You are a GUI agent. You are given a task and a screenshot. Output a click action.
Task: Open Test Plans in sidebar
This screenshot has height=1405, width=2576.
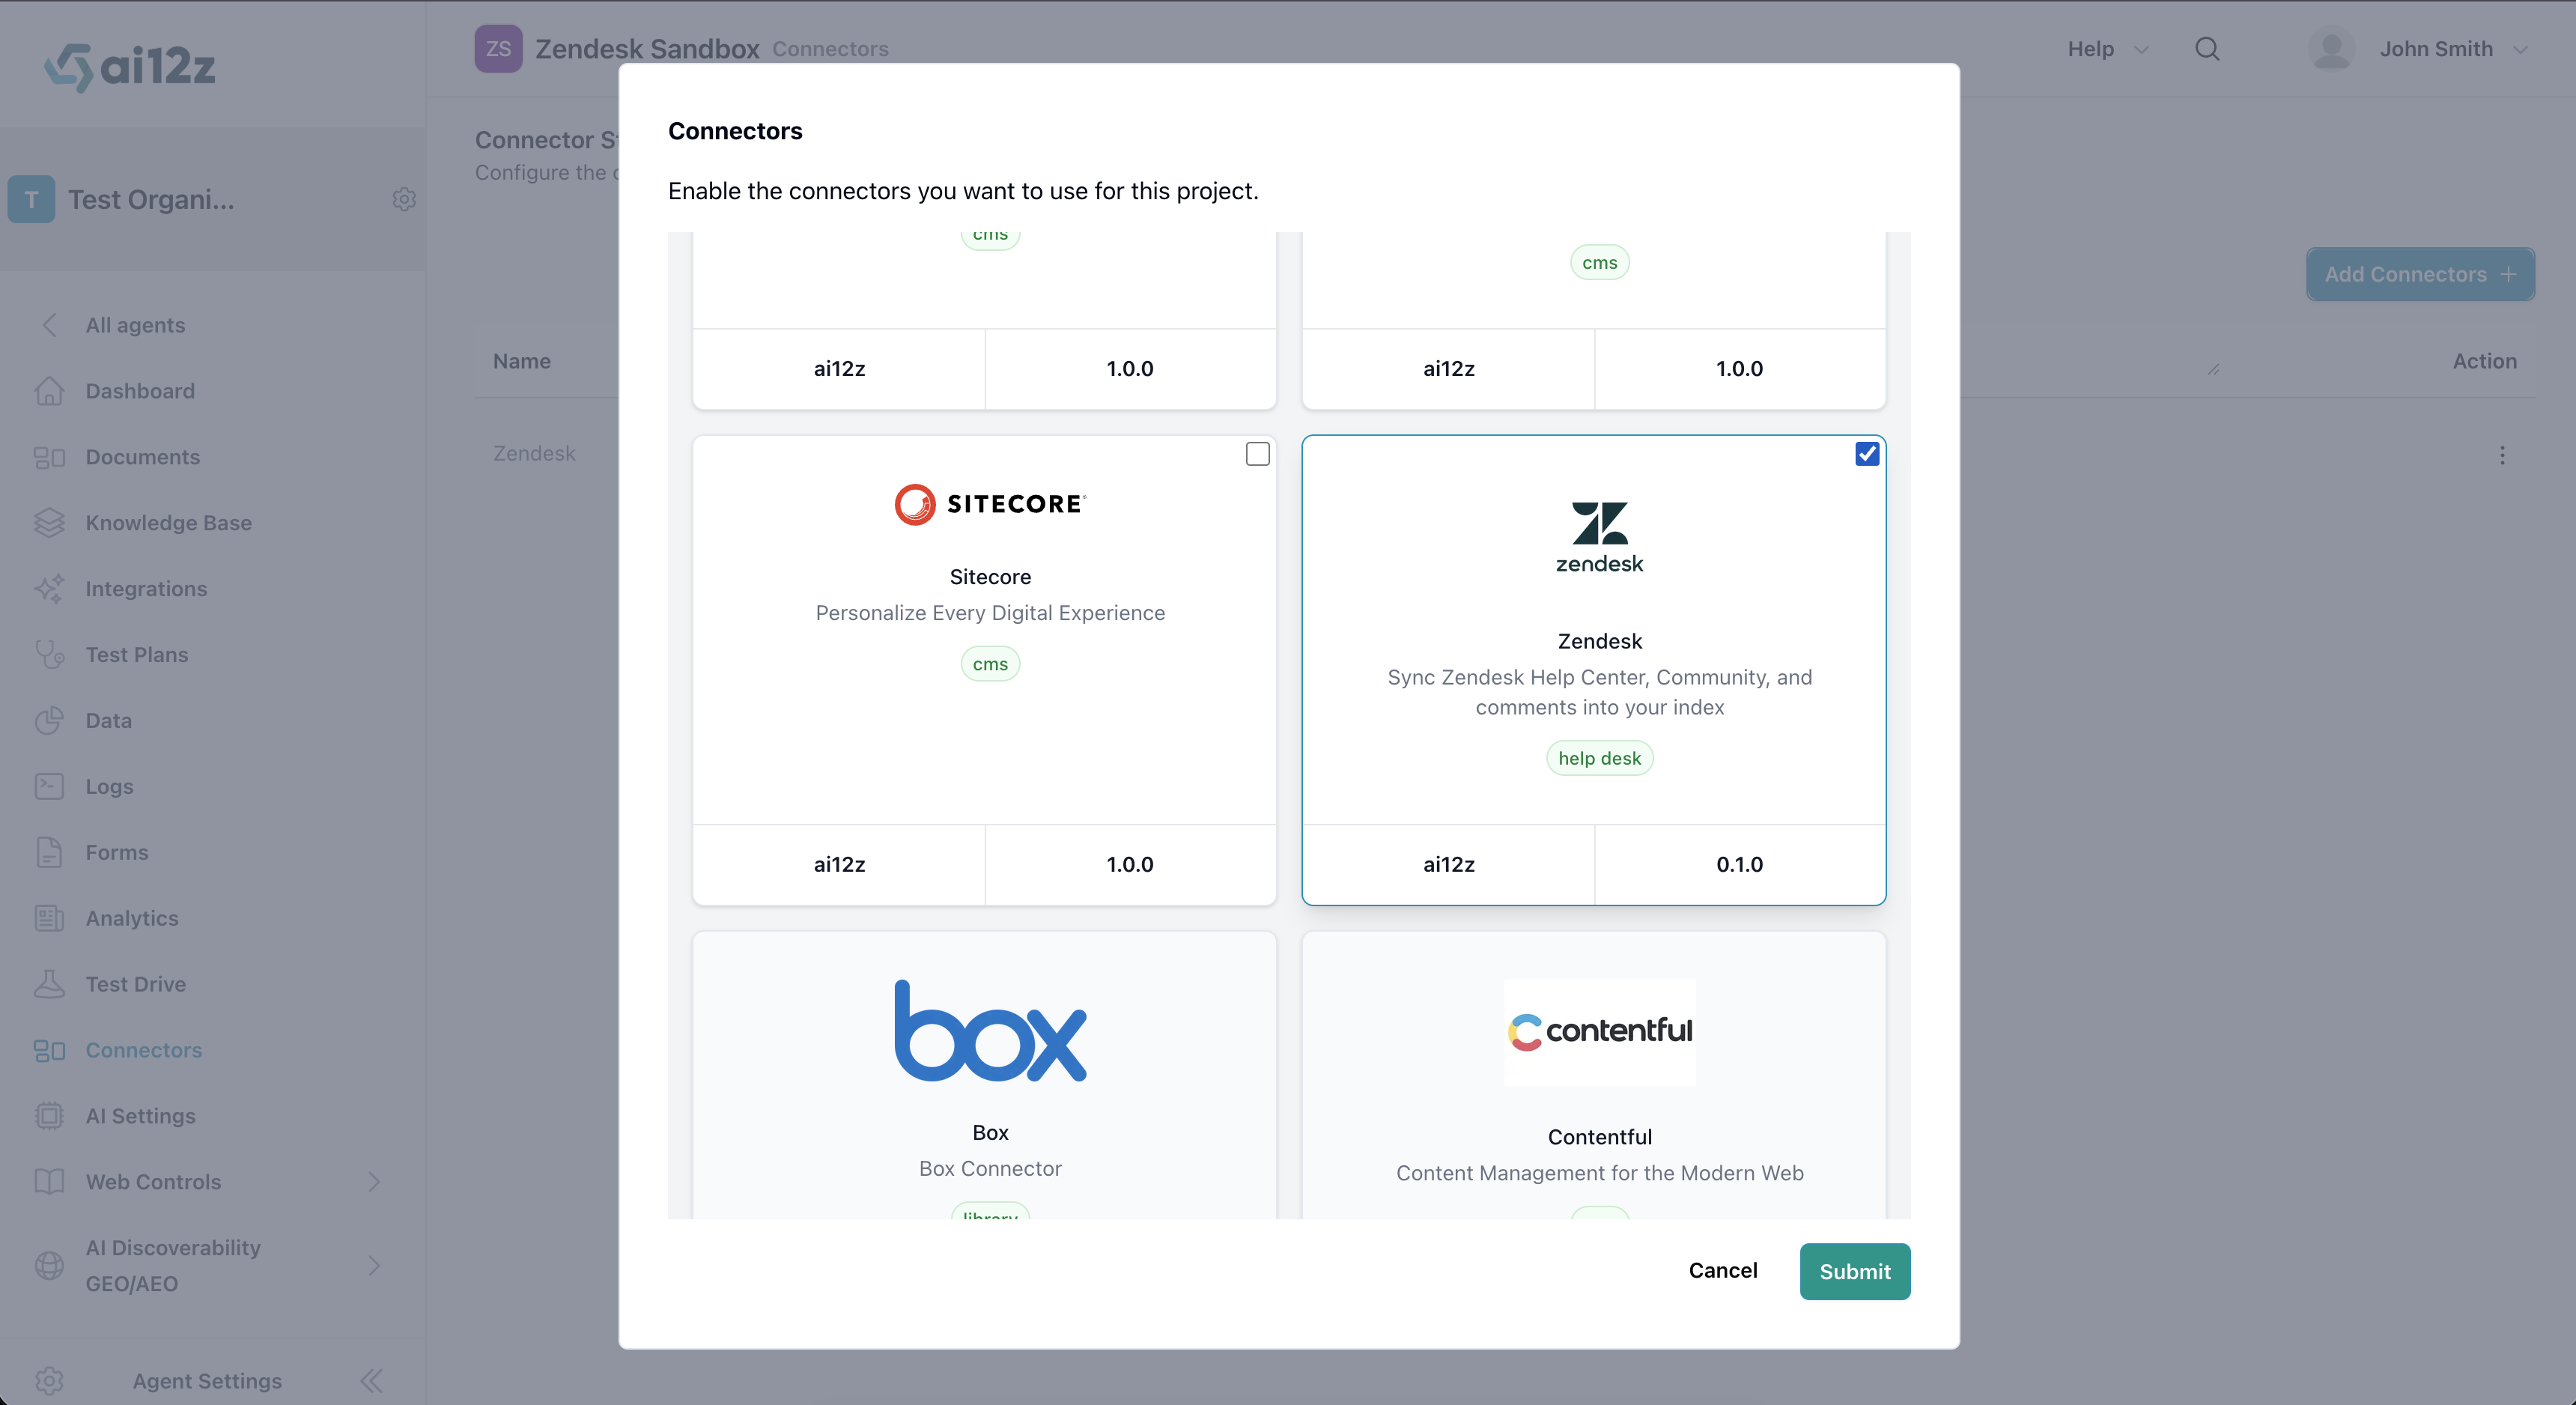click(136, 655)
